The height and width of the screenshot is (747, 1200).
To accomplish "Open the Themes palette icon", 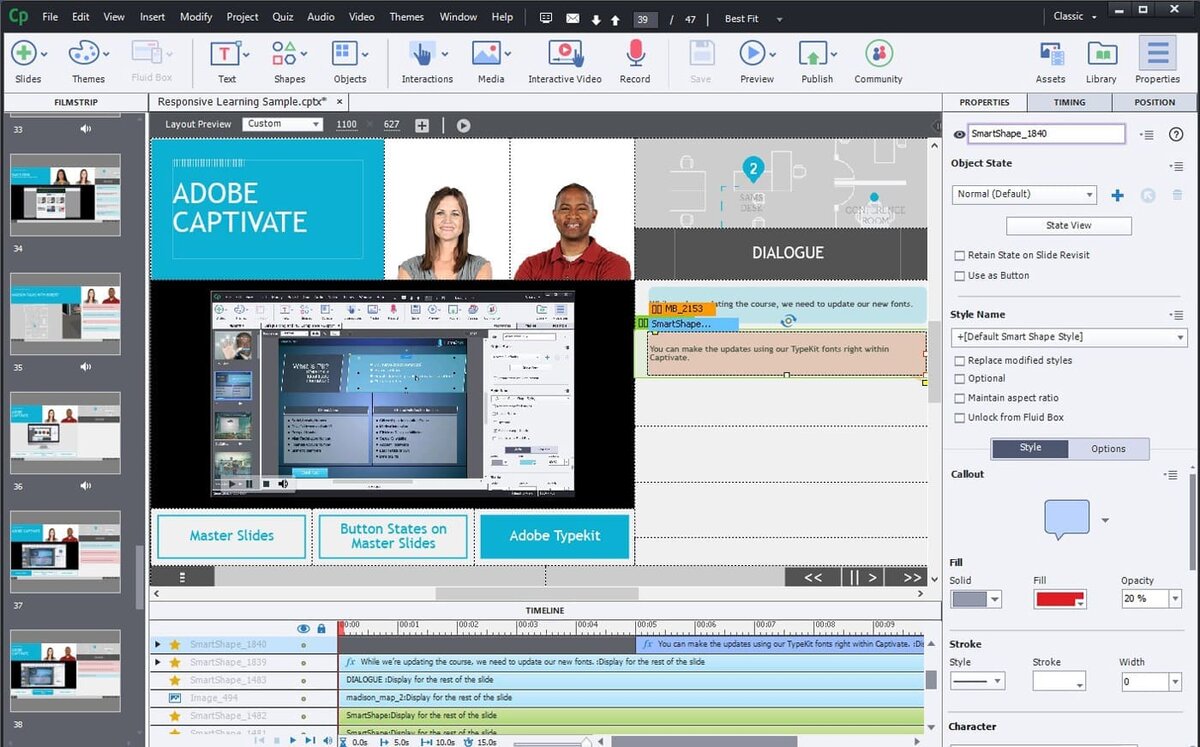I will point(84,54).
